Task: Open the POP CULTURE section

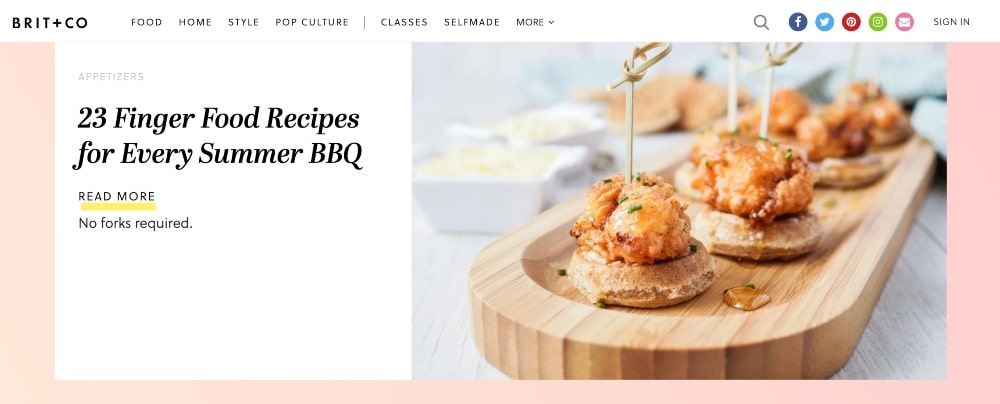Action: 312,22
